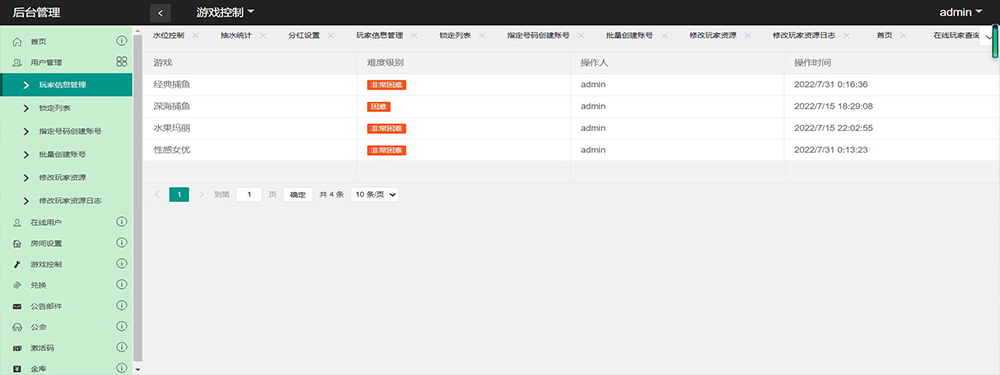Click the 难度级别 column header
Screen dimensions: 1000x375
(464, 63)
